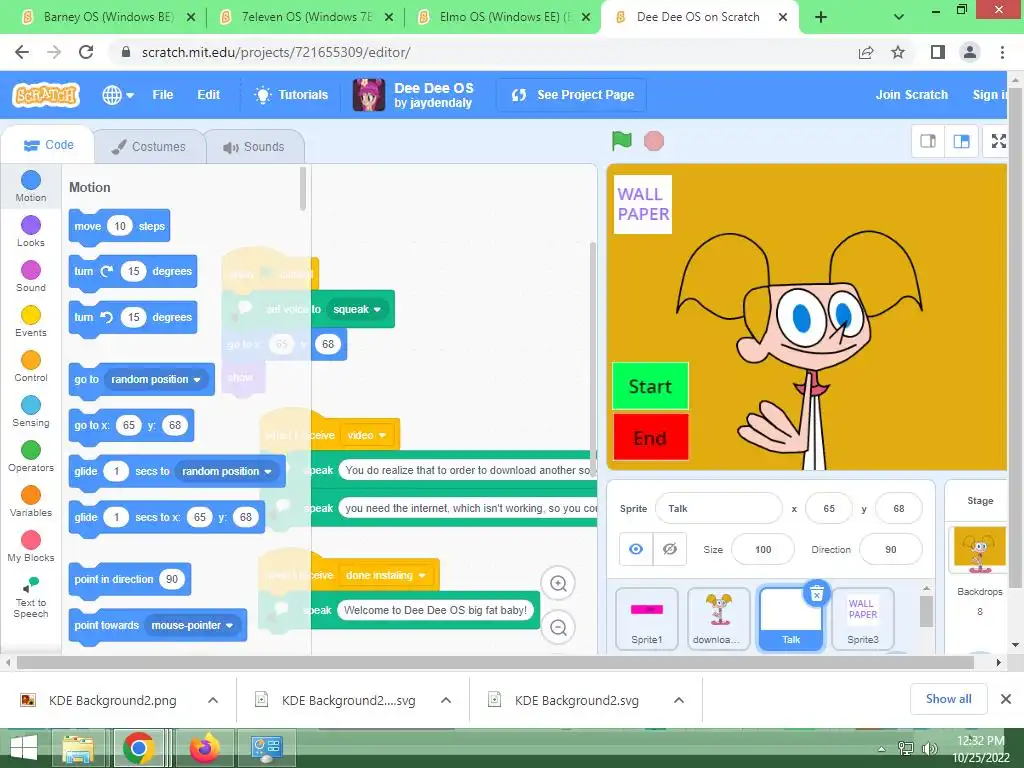
Task: Click the sprite name field Talk
Action: [x=718, y=508]
